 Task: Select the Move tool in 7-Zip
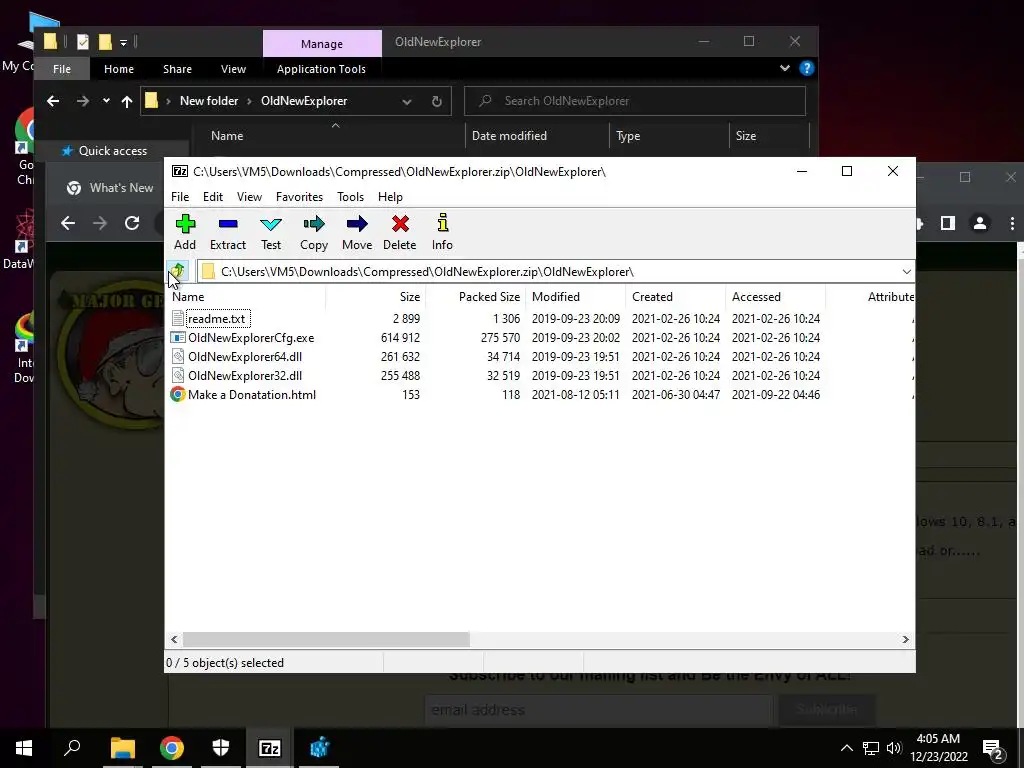tap(357, 232)
